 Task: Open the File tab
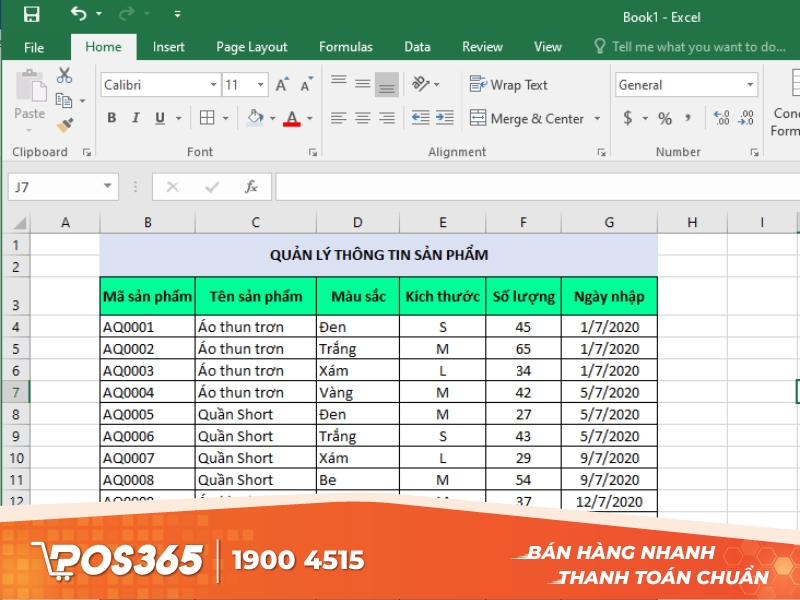click(x=34, y=47)
